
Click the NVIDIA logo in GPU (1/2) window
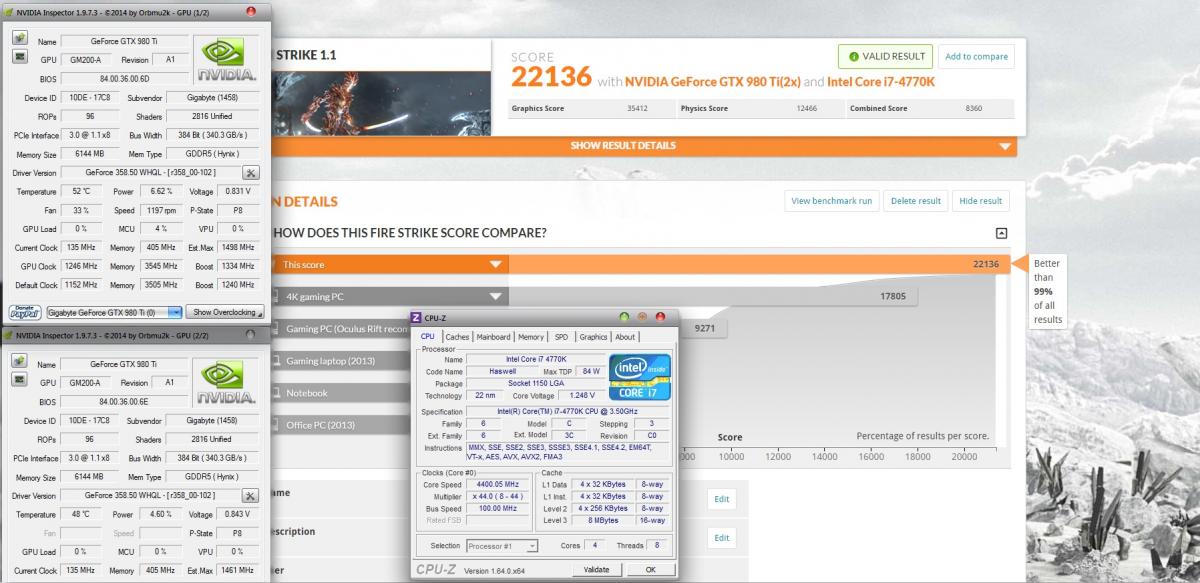pos(226,61)
